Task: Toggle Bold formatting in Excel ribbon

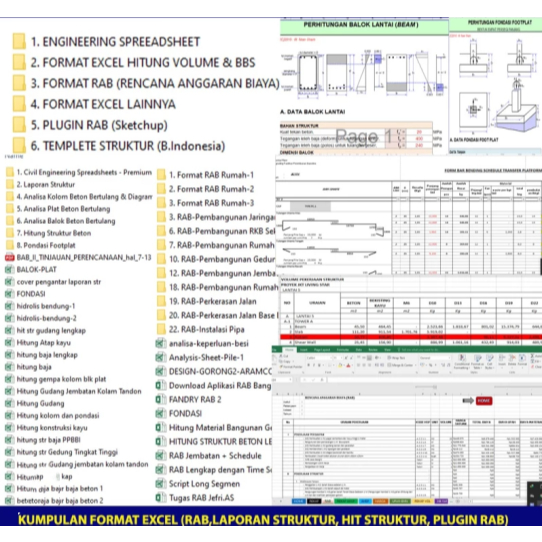Action: click(x=308, y=365)
